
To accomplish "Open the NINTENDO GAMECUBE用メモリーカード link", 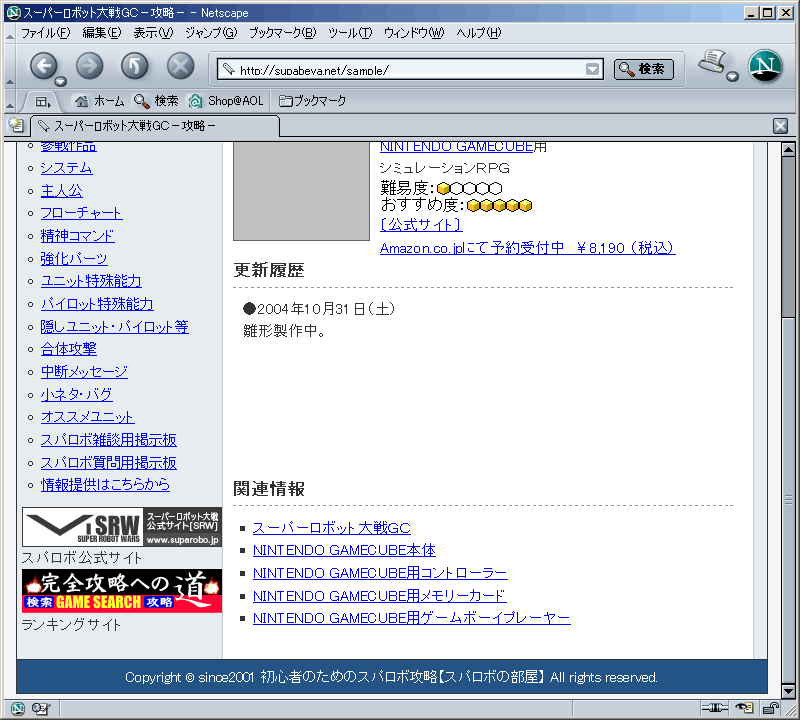I will point(380,596).
